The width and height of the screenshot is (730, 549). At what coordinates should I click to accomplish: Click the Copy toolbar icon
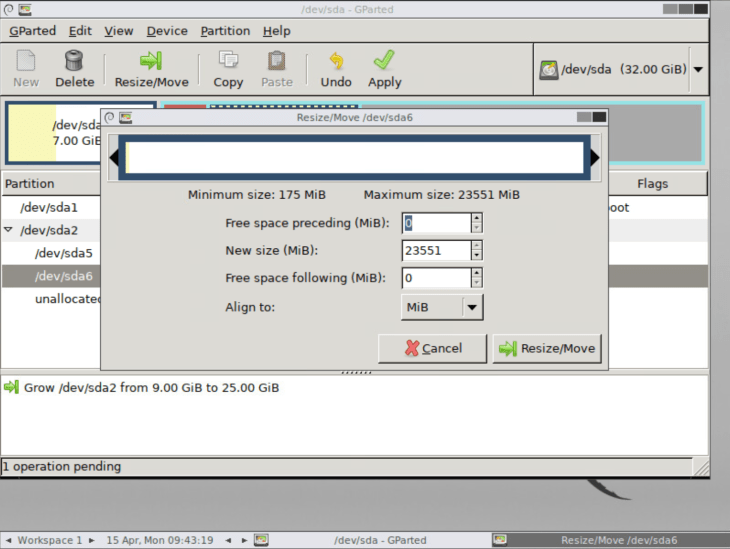[228, 61]
